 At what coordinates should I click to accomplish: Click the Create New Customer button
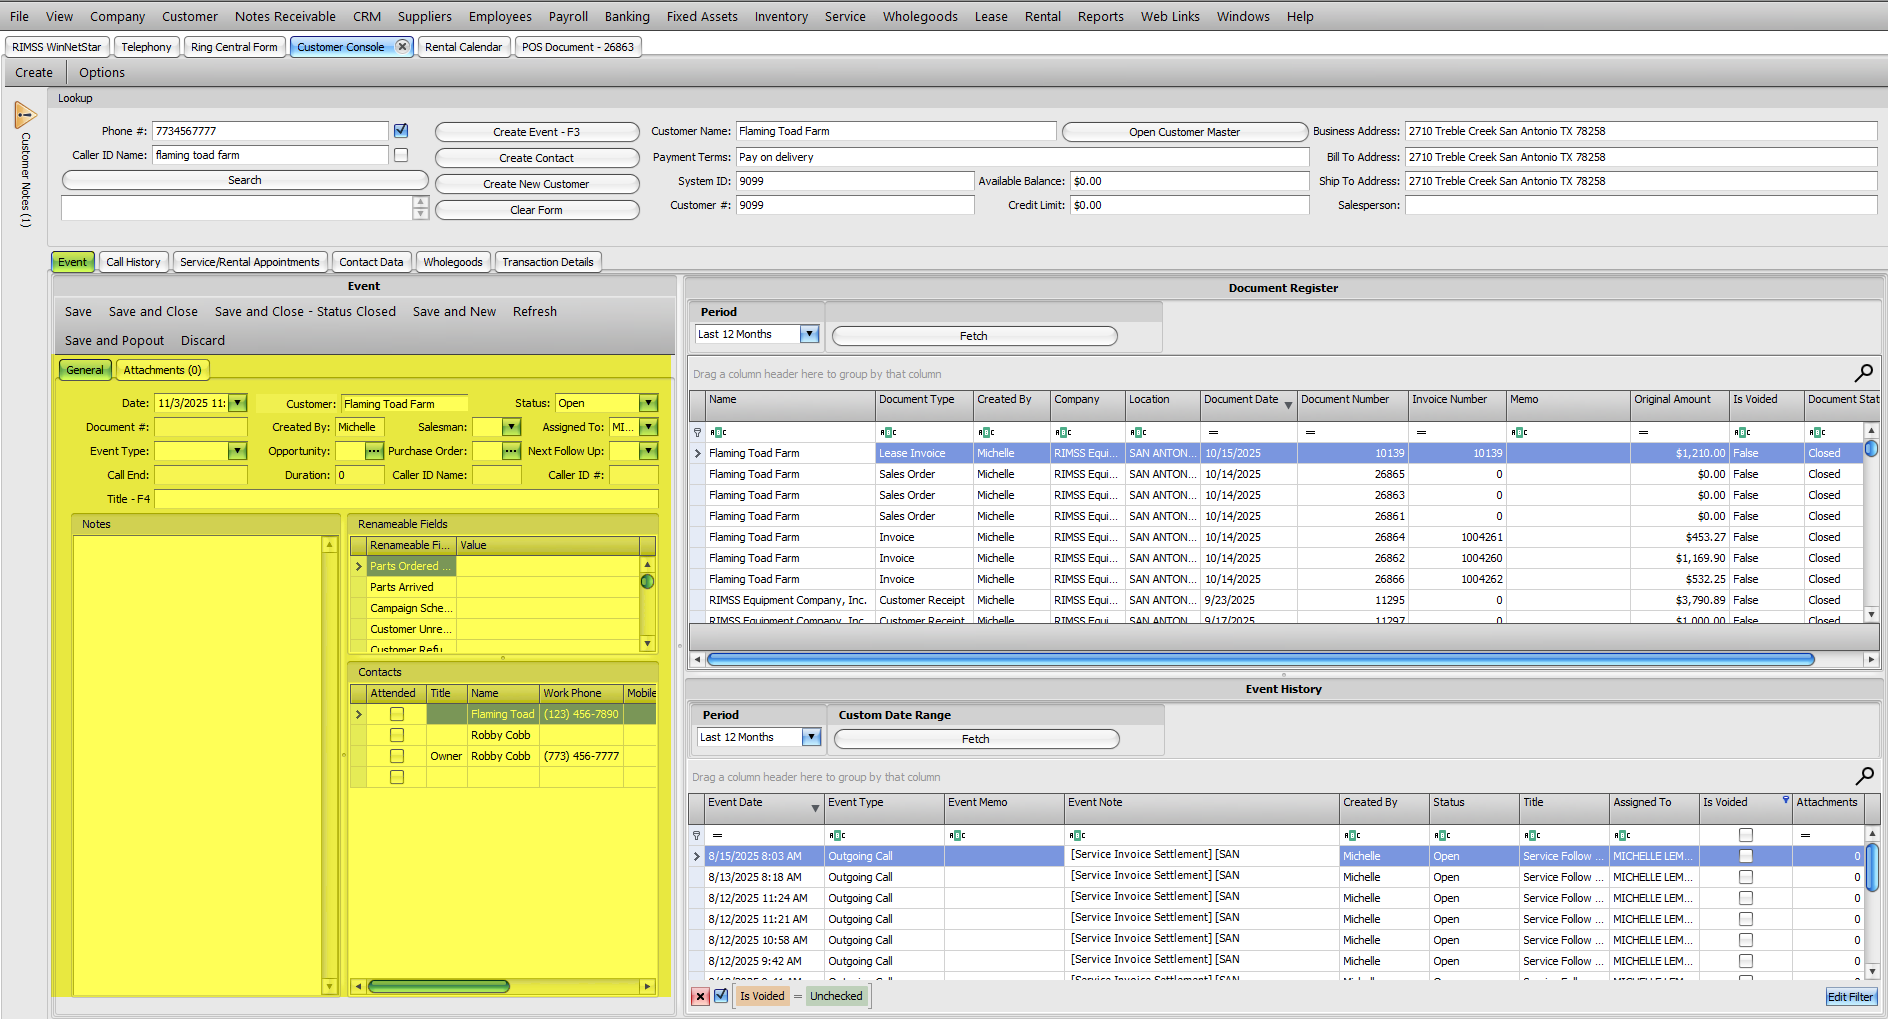point(536,184)
